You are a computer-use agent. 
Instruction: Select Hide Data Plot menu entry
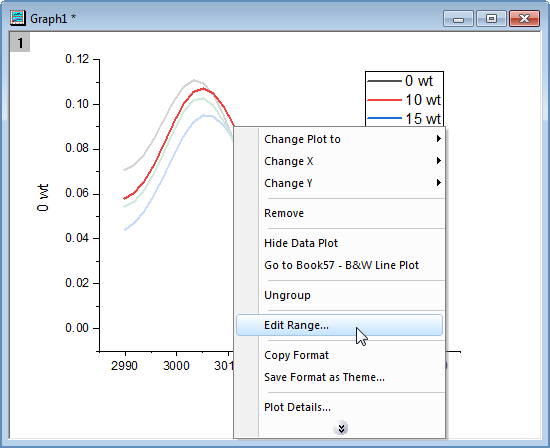tap(339, 243)
